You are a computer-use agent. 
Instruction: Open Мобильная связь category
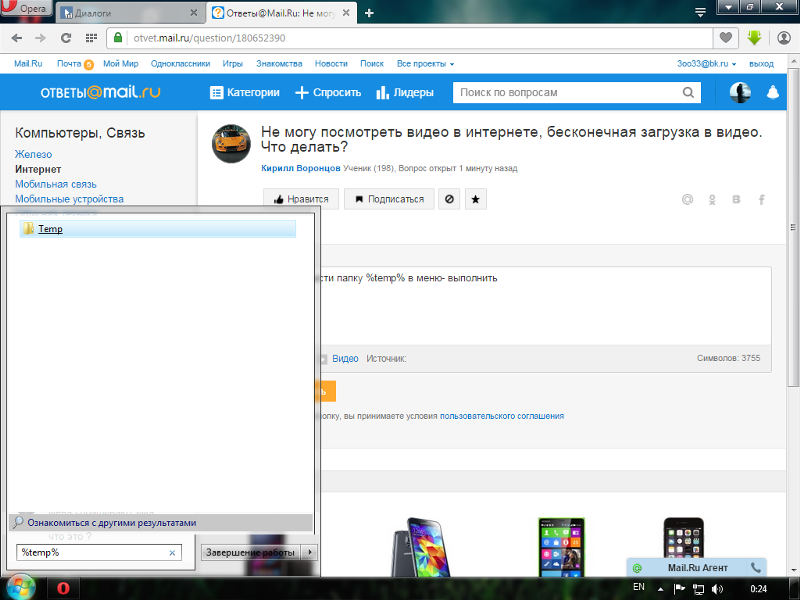coord(56,184)
